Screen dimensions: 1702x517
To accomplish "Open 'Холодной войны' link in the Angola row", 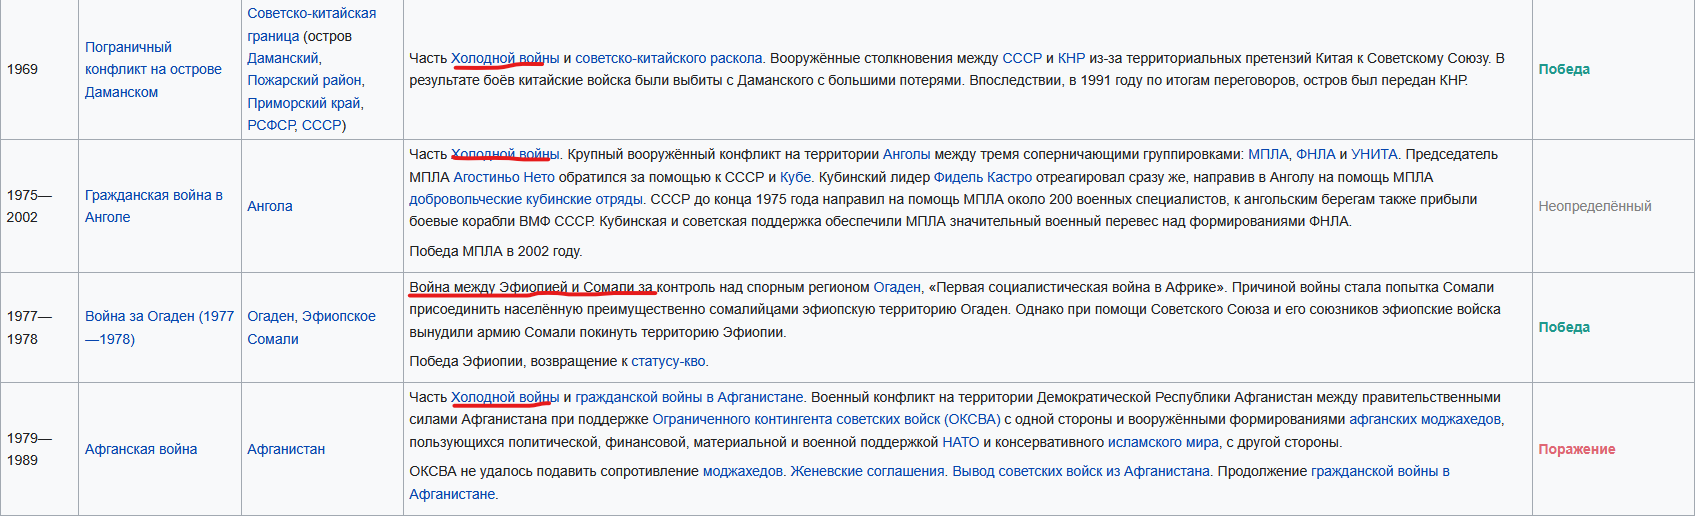I will tap(505, 154).
